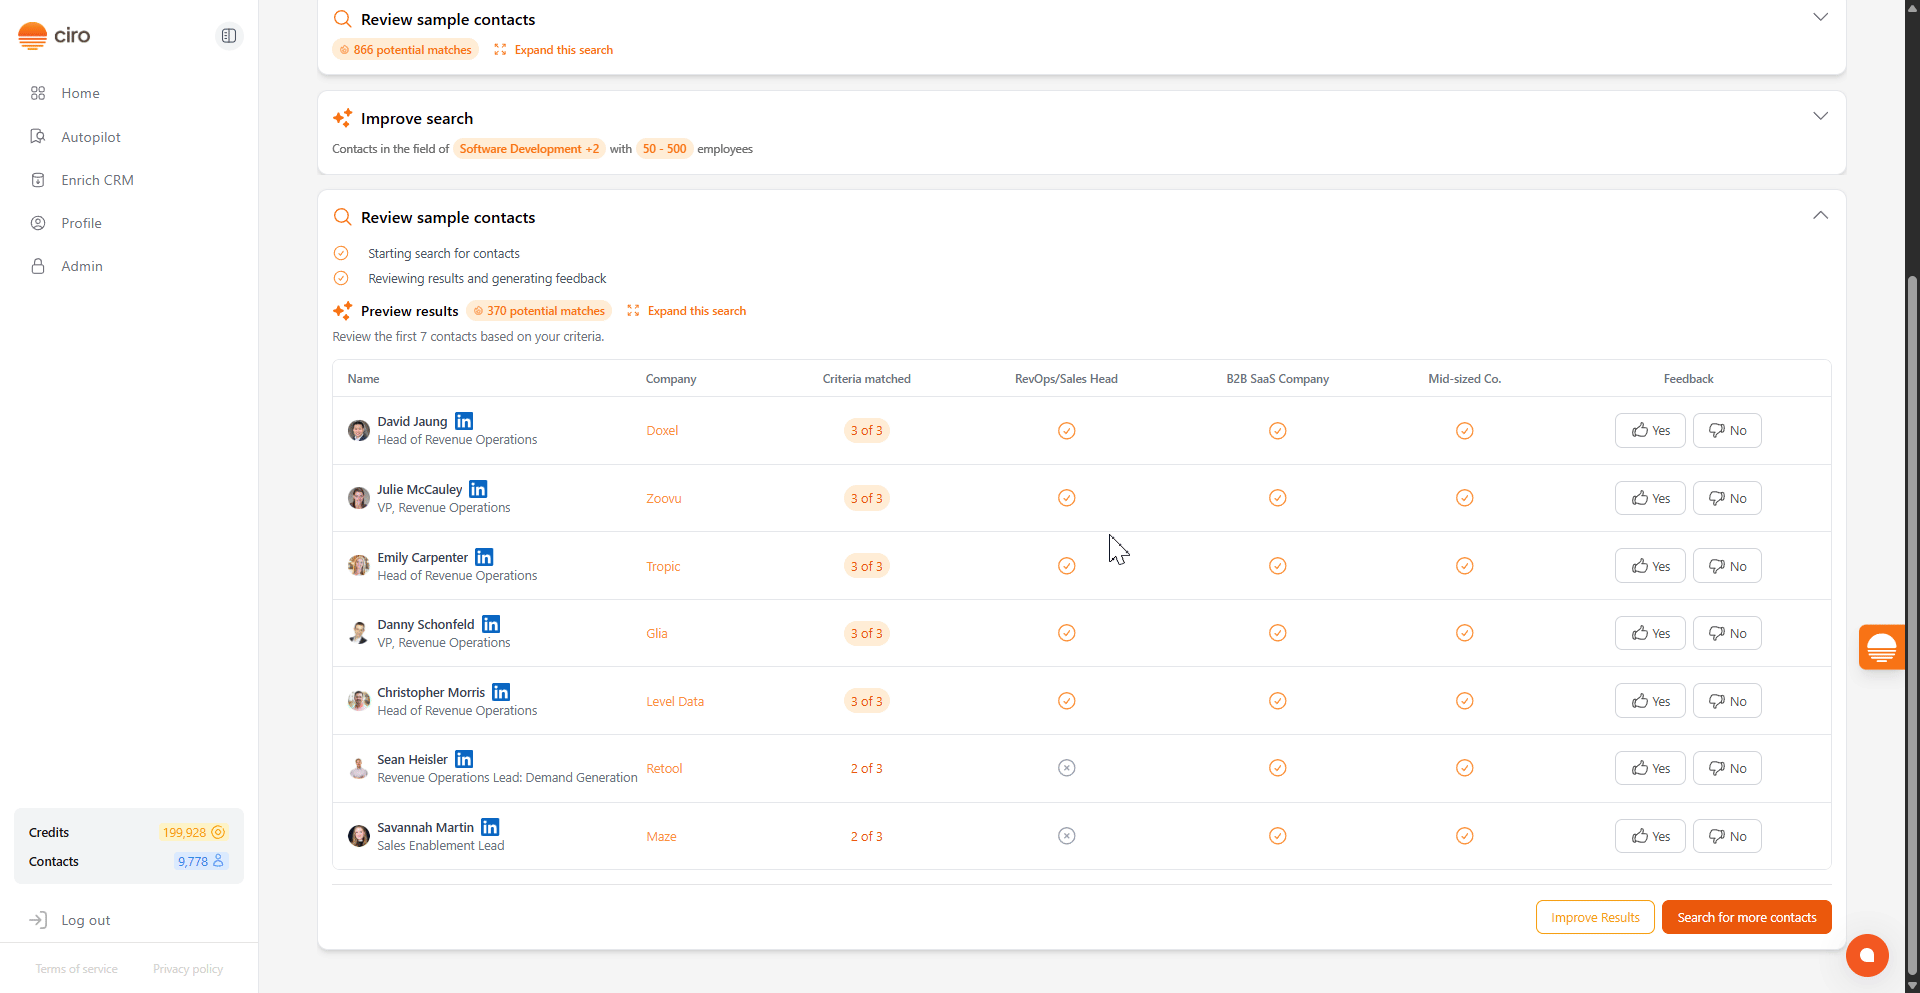Click the Ciro logo
Screen dimensions: 1920x993
54,36
